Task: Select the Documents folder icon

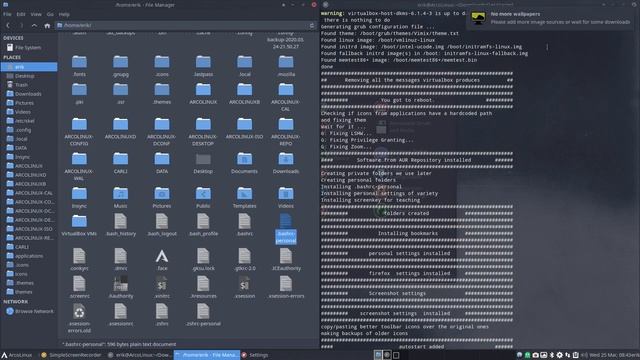Action: point(244,159)
